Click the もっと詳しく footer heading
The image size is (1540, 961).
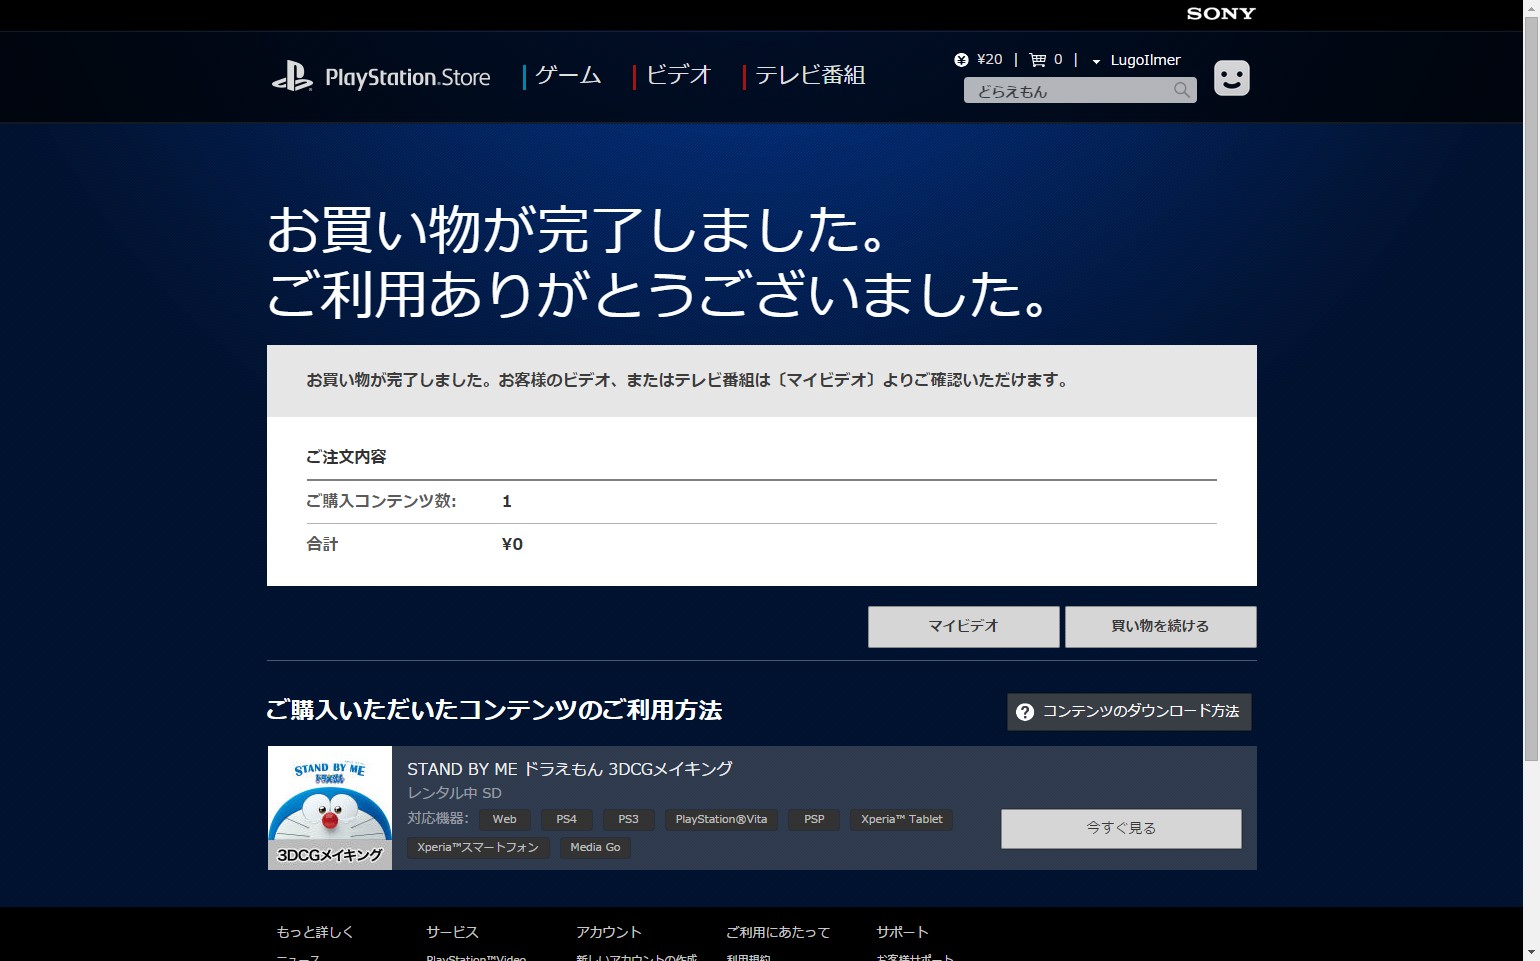315,932
